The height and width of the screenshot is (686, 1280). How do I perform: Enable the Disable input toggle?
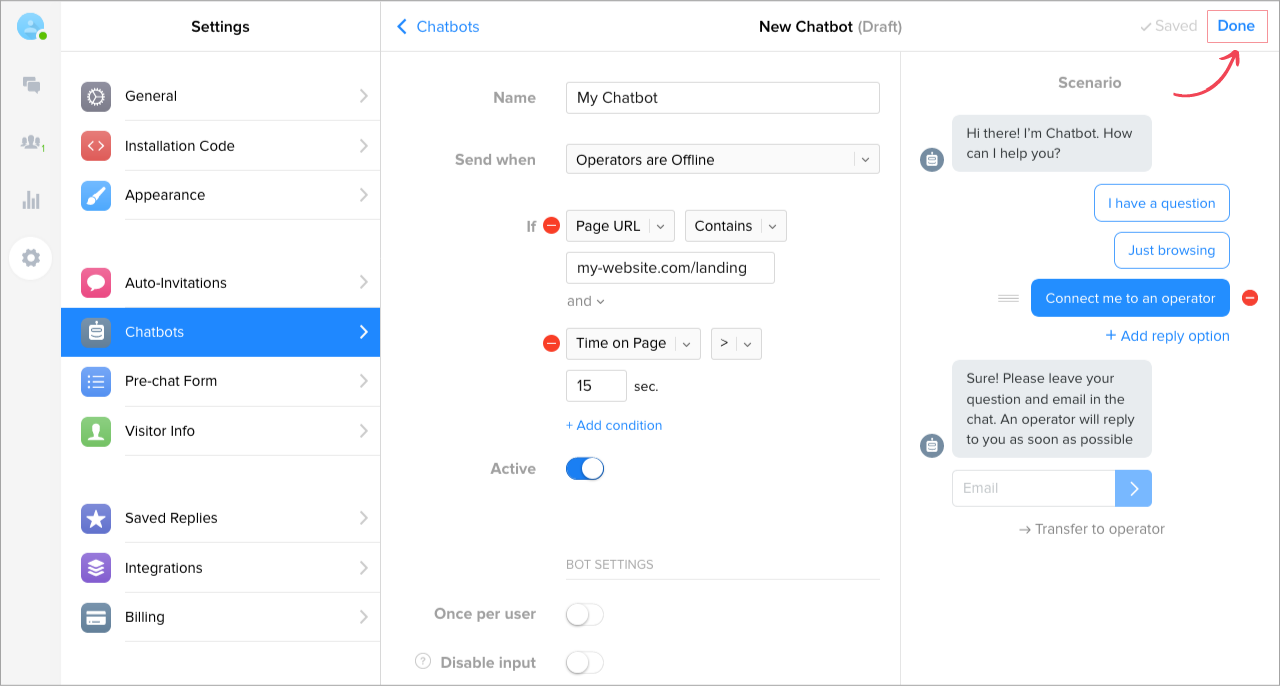(x=585, y=662)
